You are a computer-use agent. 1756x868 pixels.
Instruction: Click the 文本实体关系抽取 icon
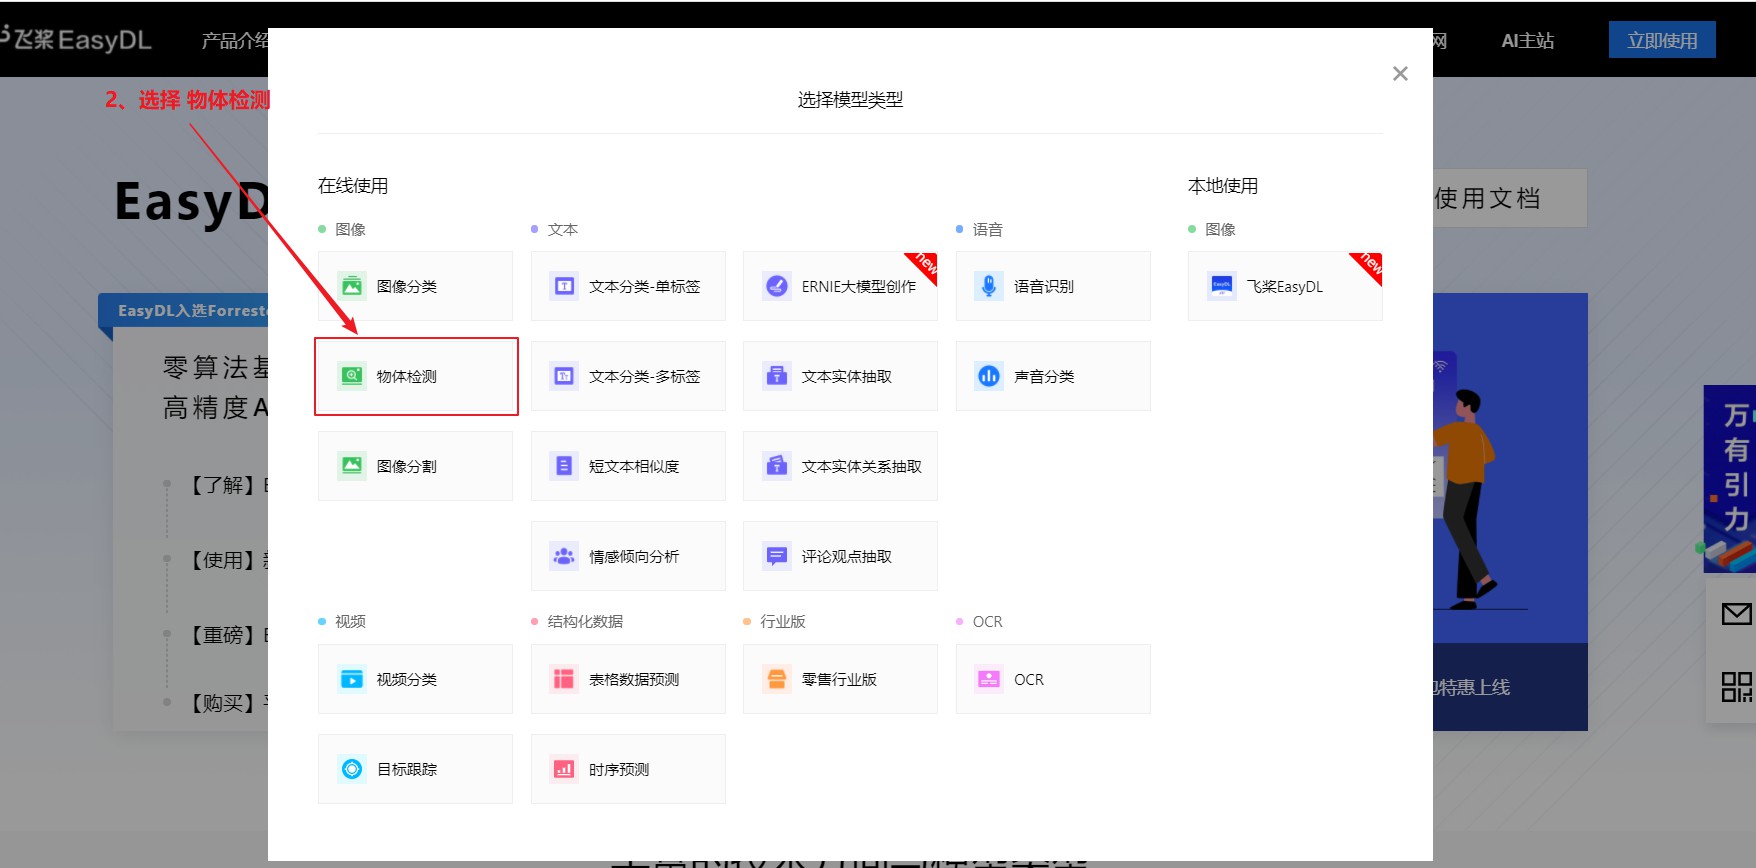(776, 466)
